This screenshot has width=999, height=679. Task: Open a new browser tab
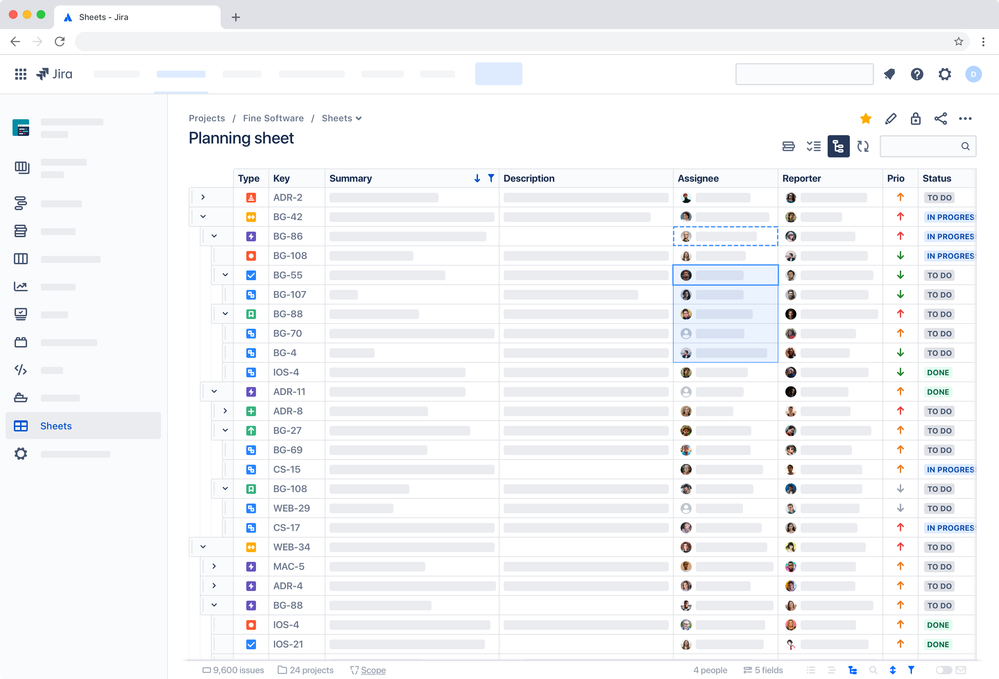[236, 17]
